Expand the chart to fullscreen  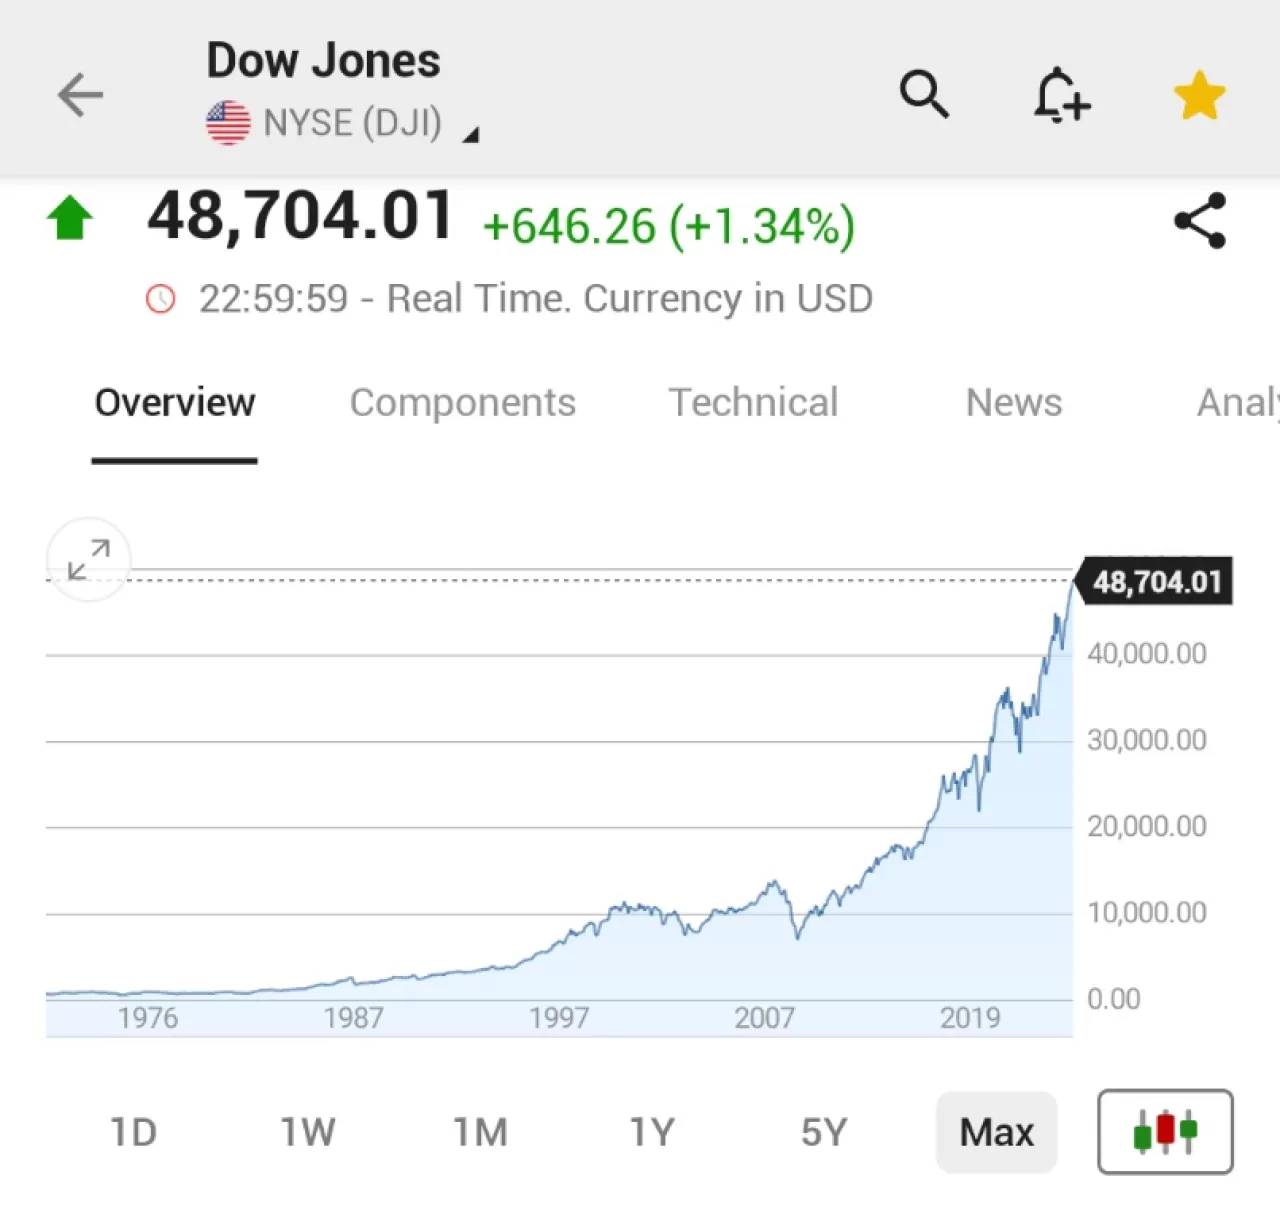88,560
